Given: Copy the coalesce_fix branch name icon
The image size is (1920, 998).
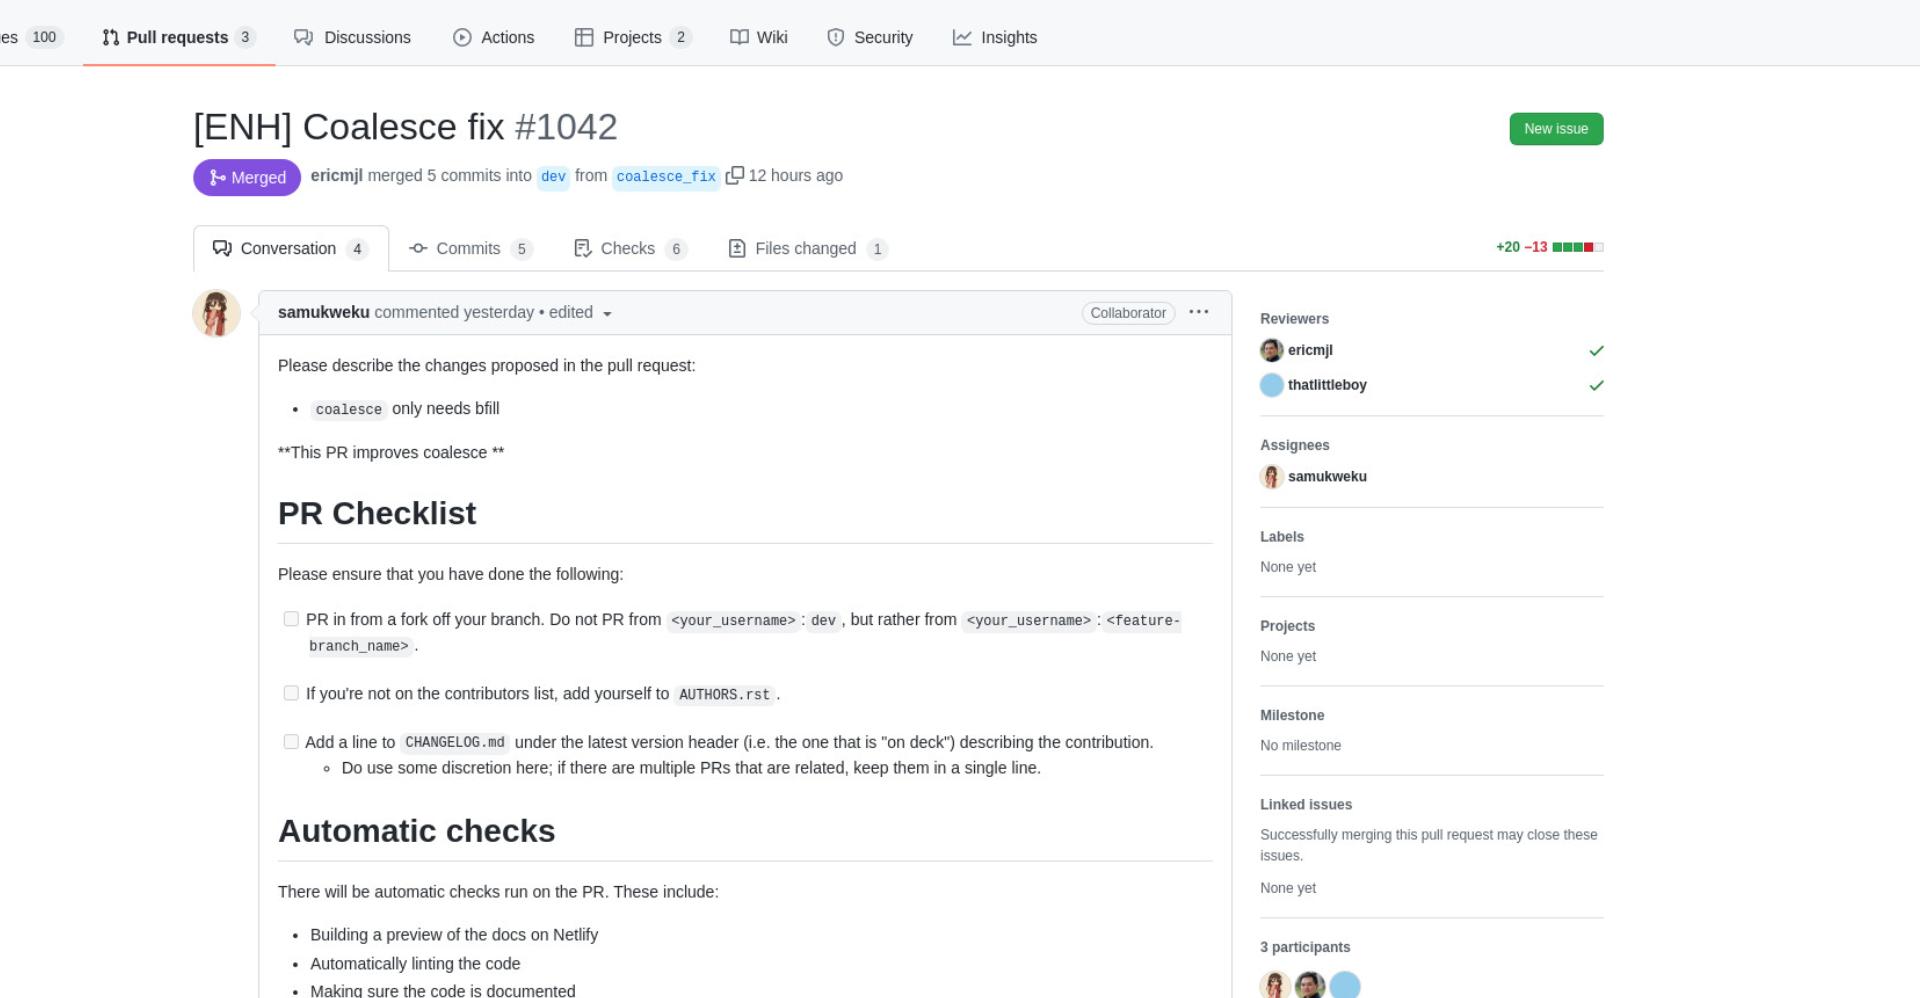Looking at the screenshot, I should tap(734, 176).
